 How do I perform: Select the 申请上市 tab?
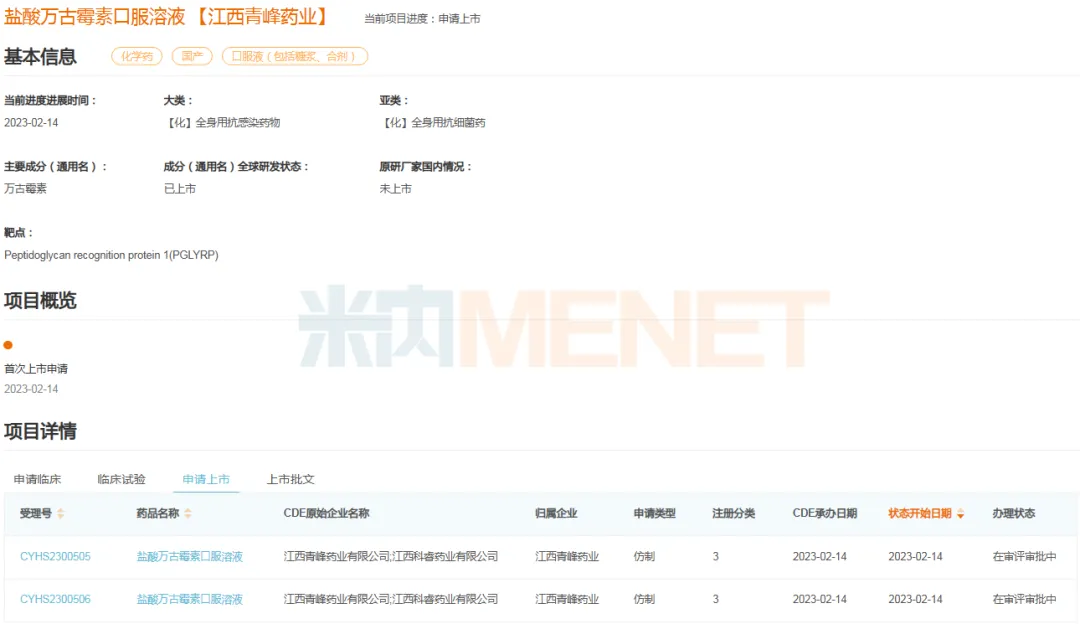[x=206, y=480]
